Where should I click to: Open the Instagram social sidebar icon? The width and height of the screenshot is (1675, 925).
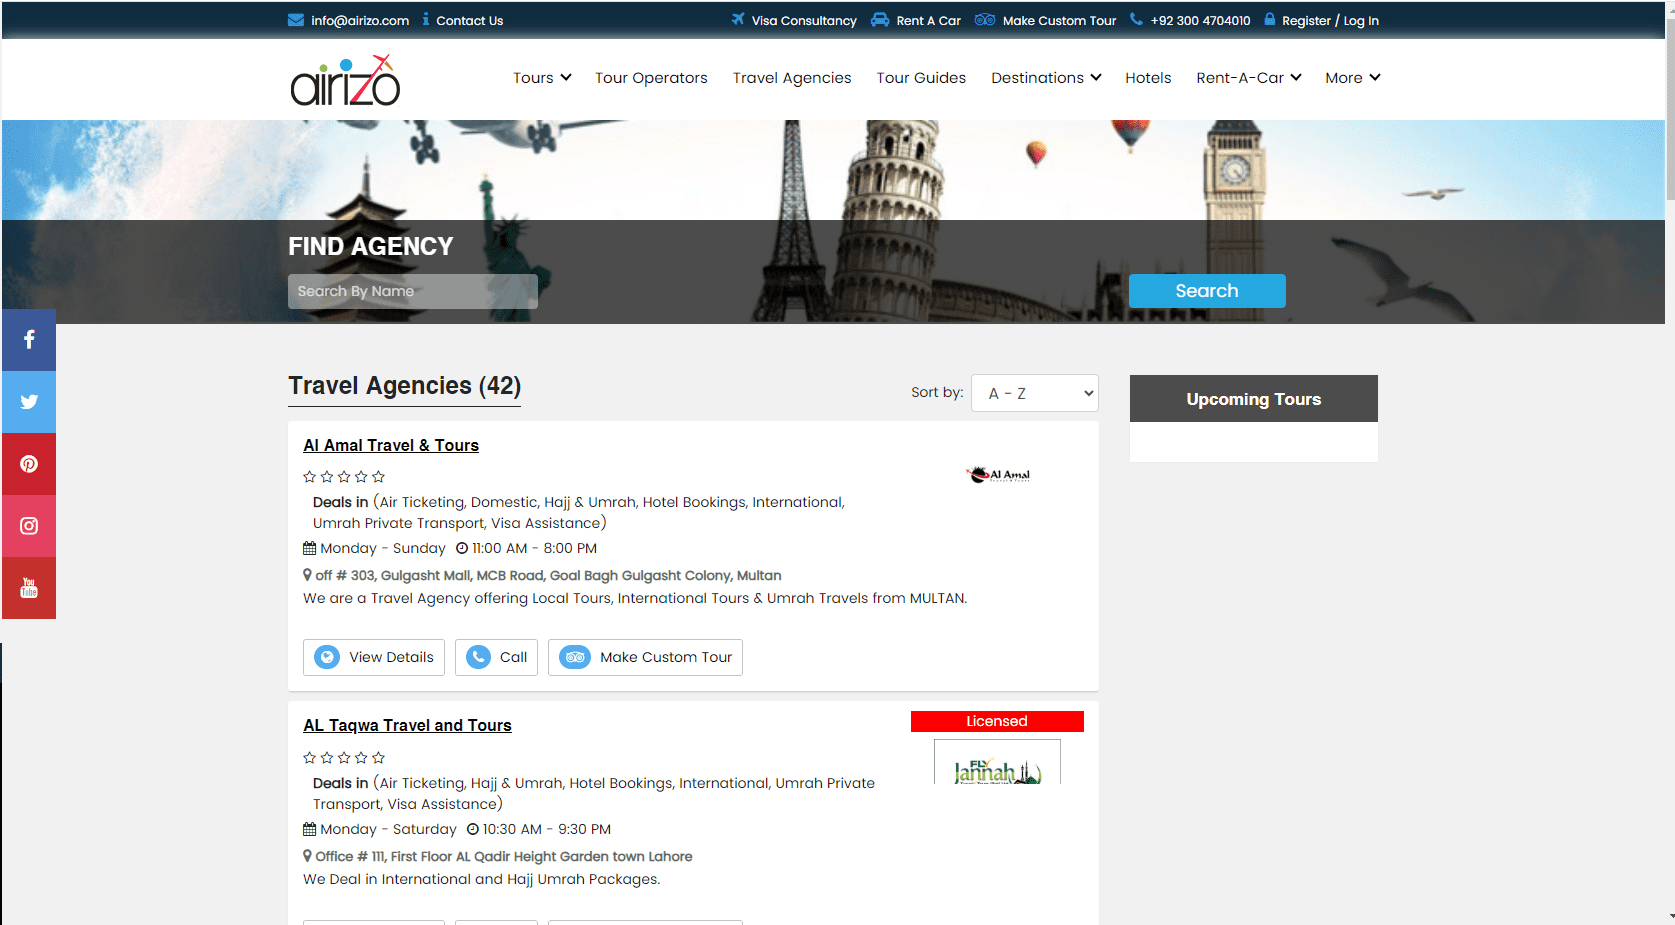click(29, 526)
